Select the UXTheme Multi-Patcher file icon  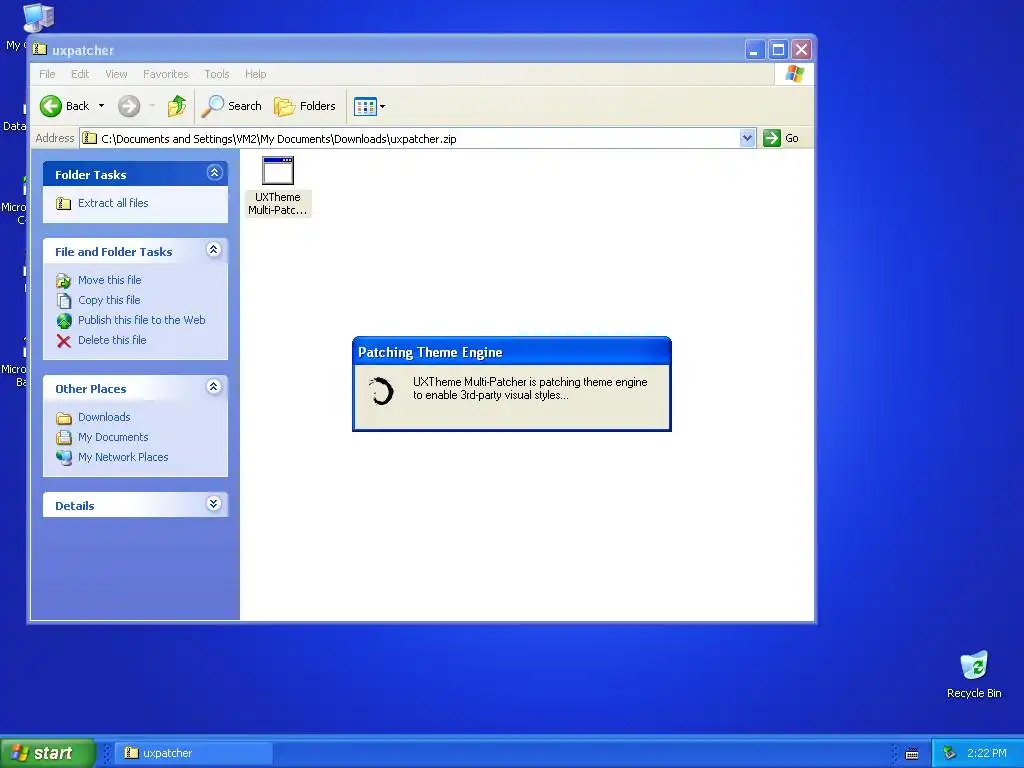[278, 171]
